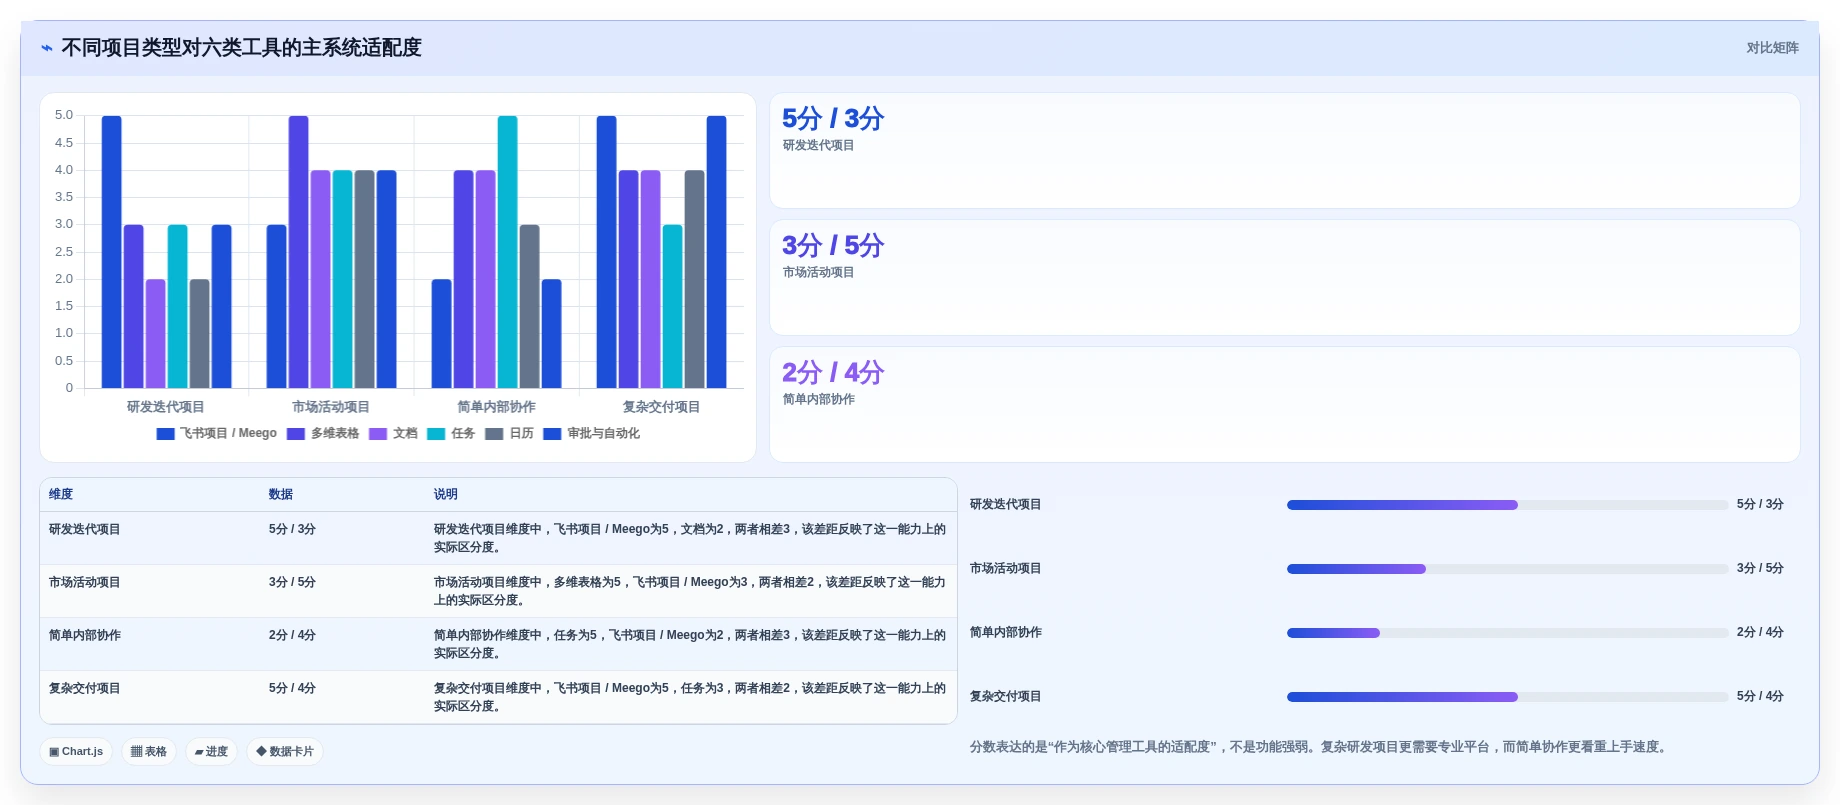Click the header icon beside the dashboard title
Screen dimensions: 1840x805
47,48
